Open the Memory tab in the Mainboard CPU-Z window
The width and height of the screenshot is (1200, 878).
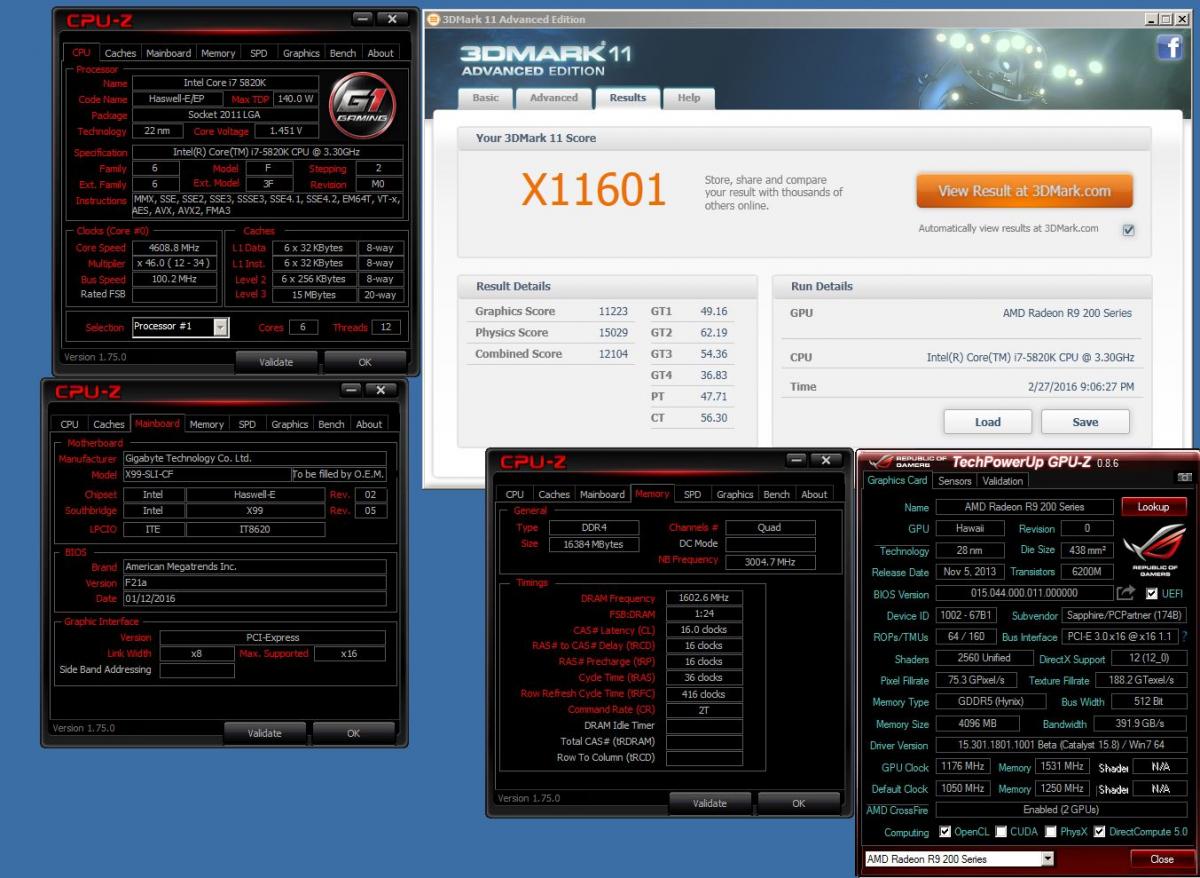(206, 424)
